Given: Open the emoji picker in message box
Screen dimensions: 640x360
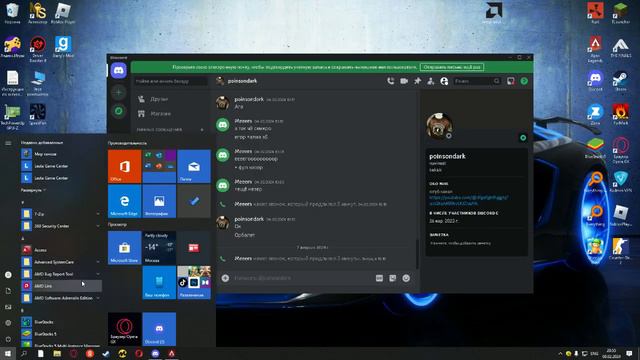Looking at the screenshot, I should [x=406, y=278].
